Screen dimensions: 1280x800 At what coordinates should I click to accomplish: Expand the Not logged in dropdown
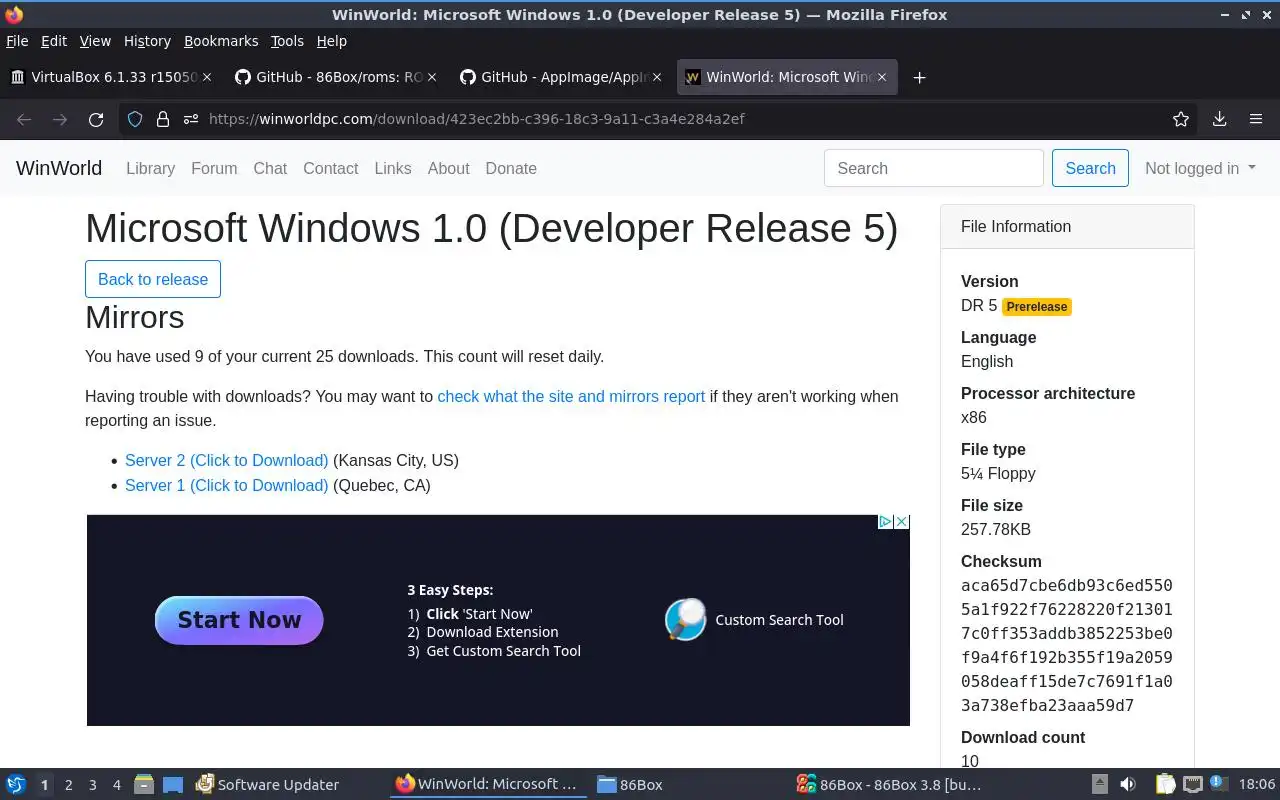[x=1200, y=168]
